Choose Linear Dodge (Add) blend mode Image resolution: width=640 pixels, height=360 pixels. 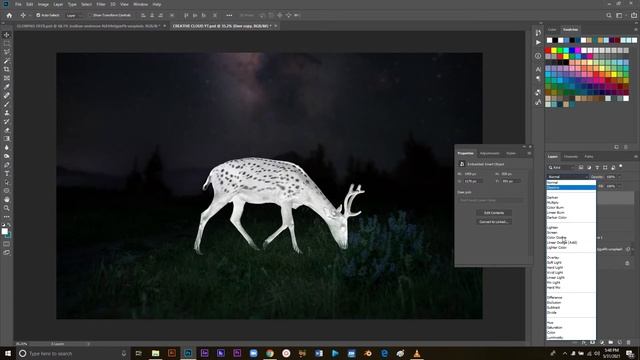pos(562,243)
